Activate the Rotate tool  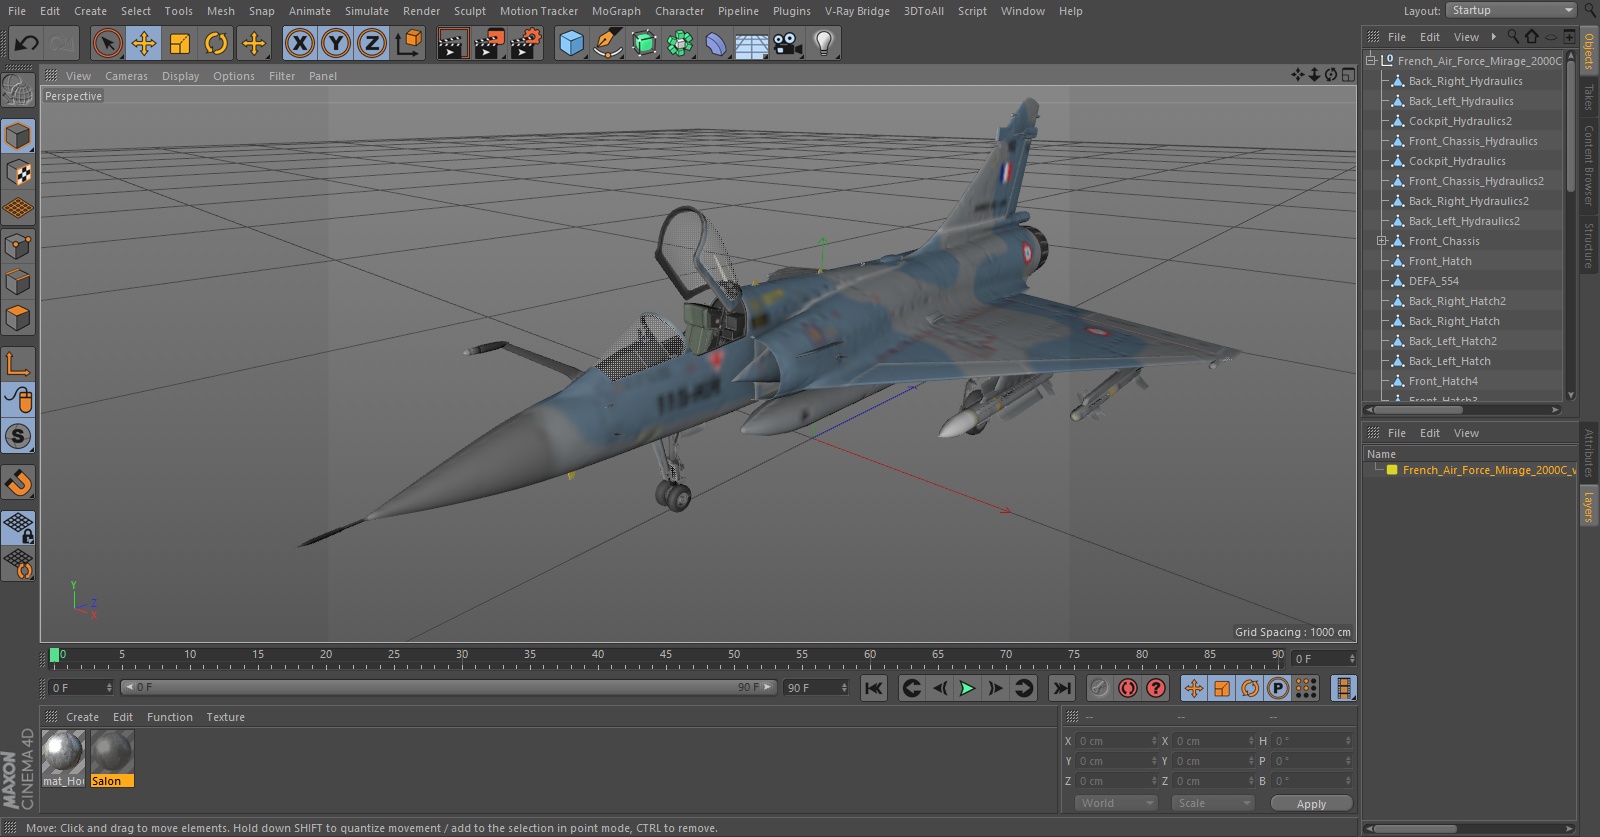coord(216,43)
